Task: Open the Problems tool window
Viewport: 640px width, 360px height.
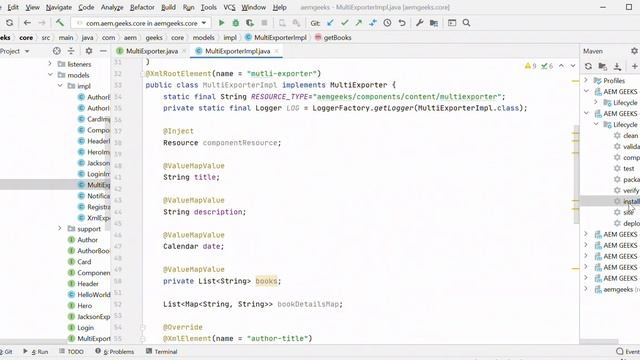Action: click(115, 351)
